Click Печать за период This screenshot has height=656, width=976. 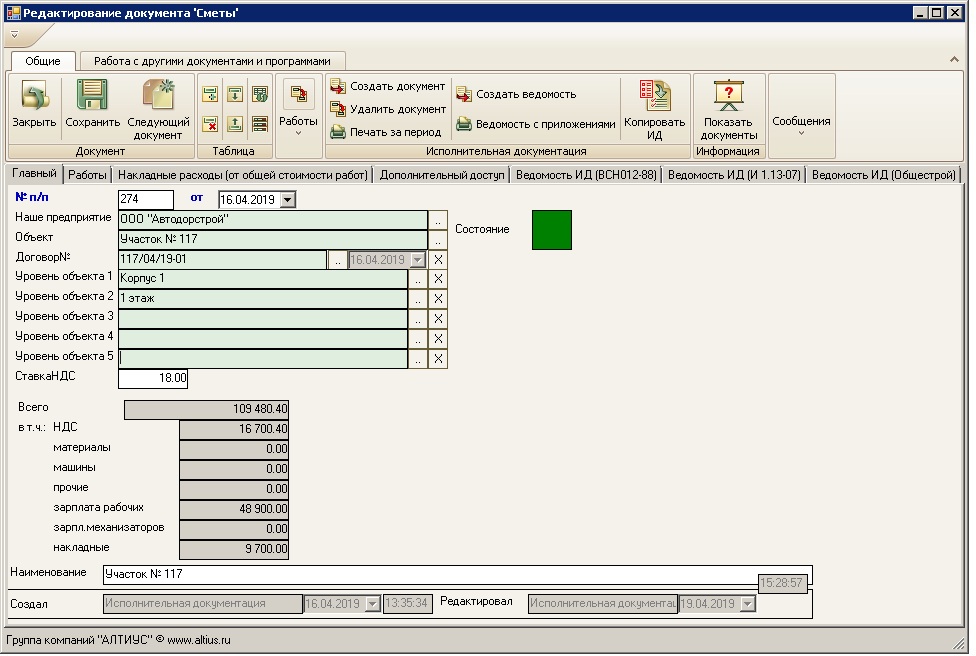click(x=386, y=132)
